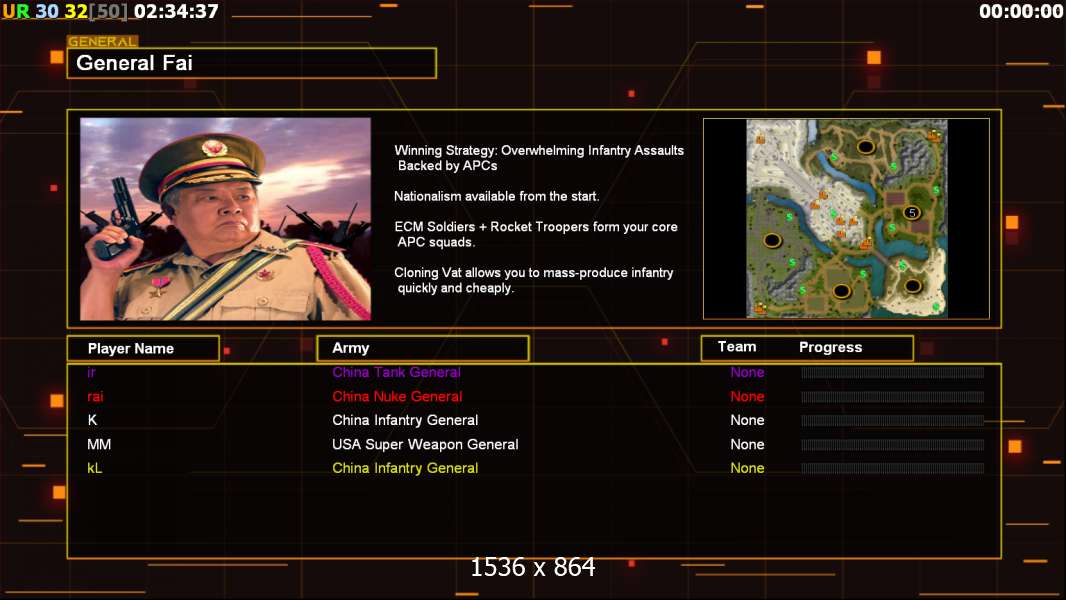Click the 'Winning Strategy: Overwhelming Infantry Assaults' text
The width and height of the screenshot is (1066, 600).
click(x=539, y=151)
